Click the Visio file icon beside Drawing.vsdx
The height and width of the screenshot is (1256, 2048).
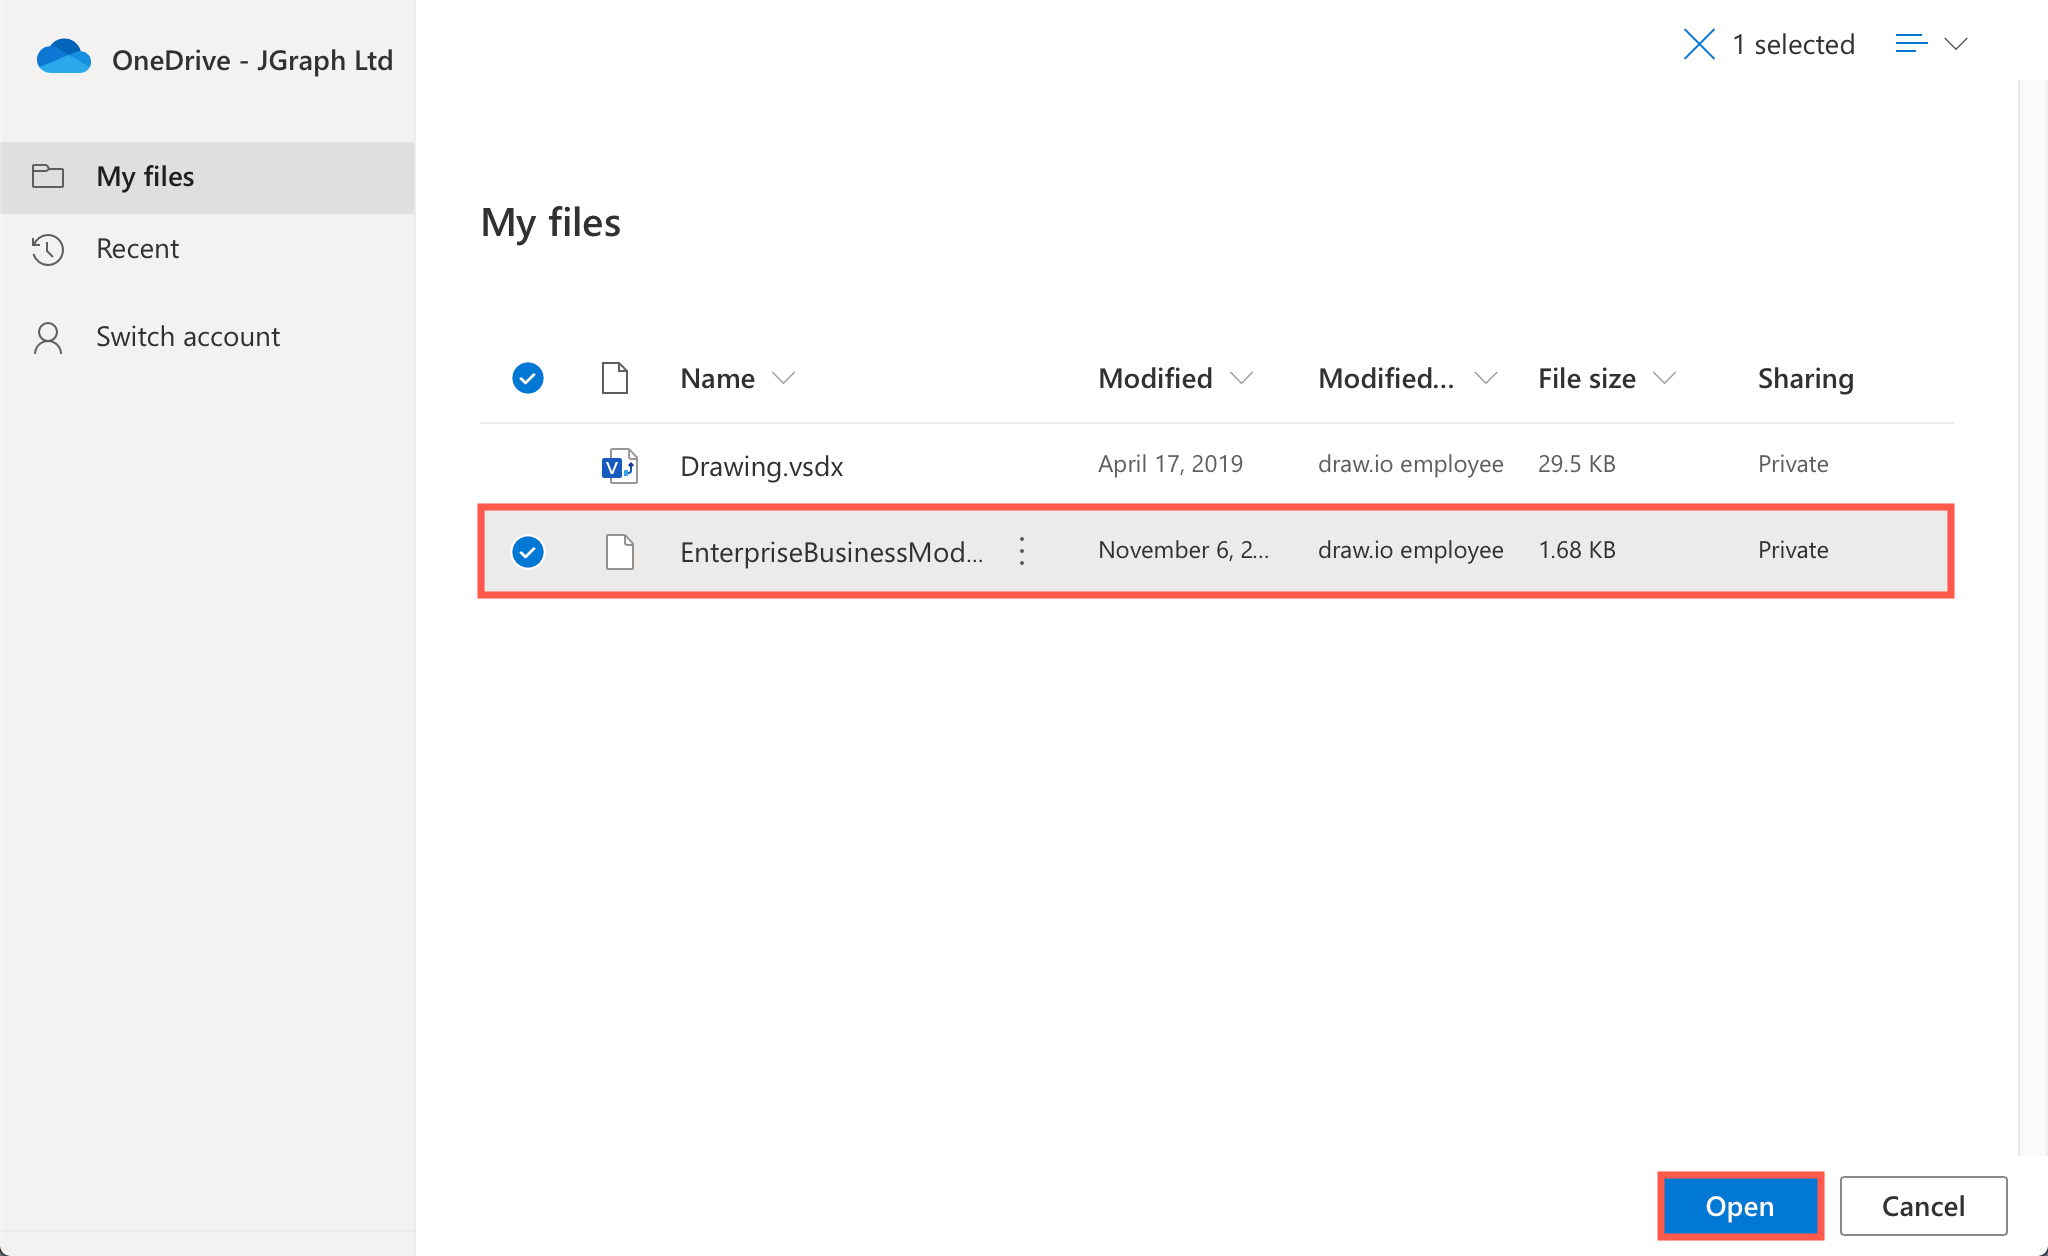point(618,464)
